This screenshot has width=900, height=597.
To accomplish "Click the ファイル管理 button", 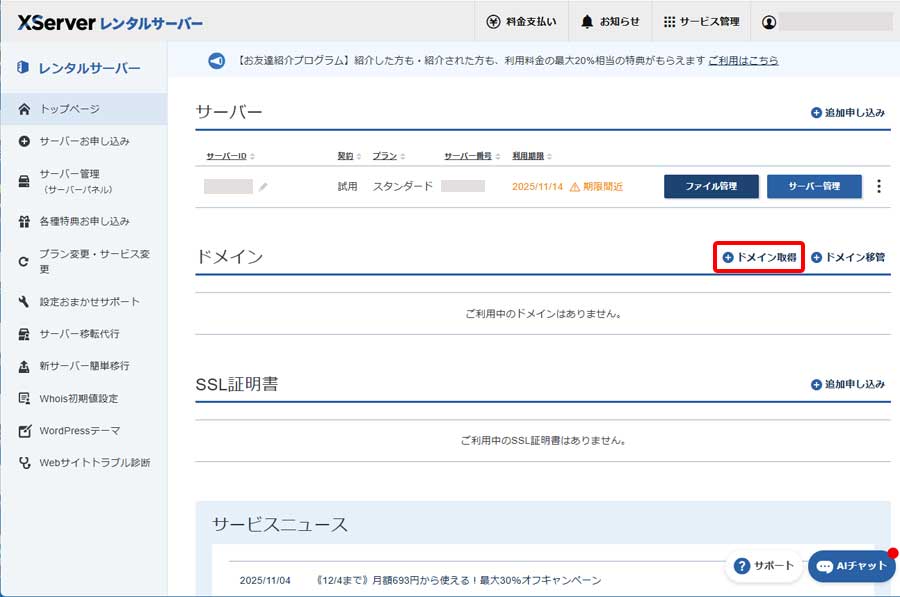I will click(711, 185).
